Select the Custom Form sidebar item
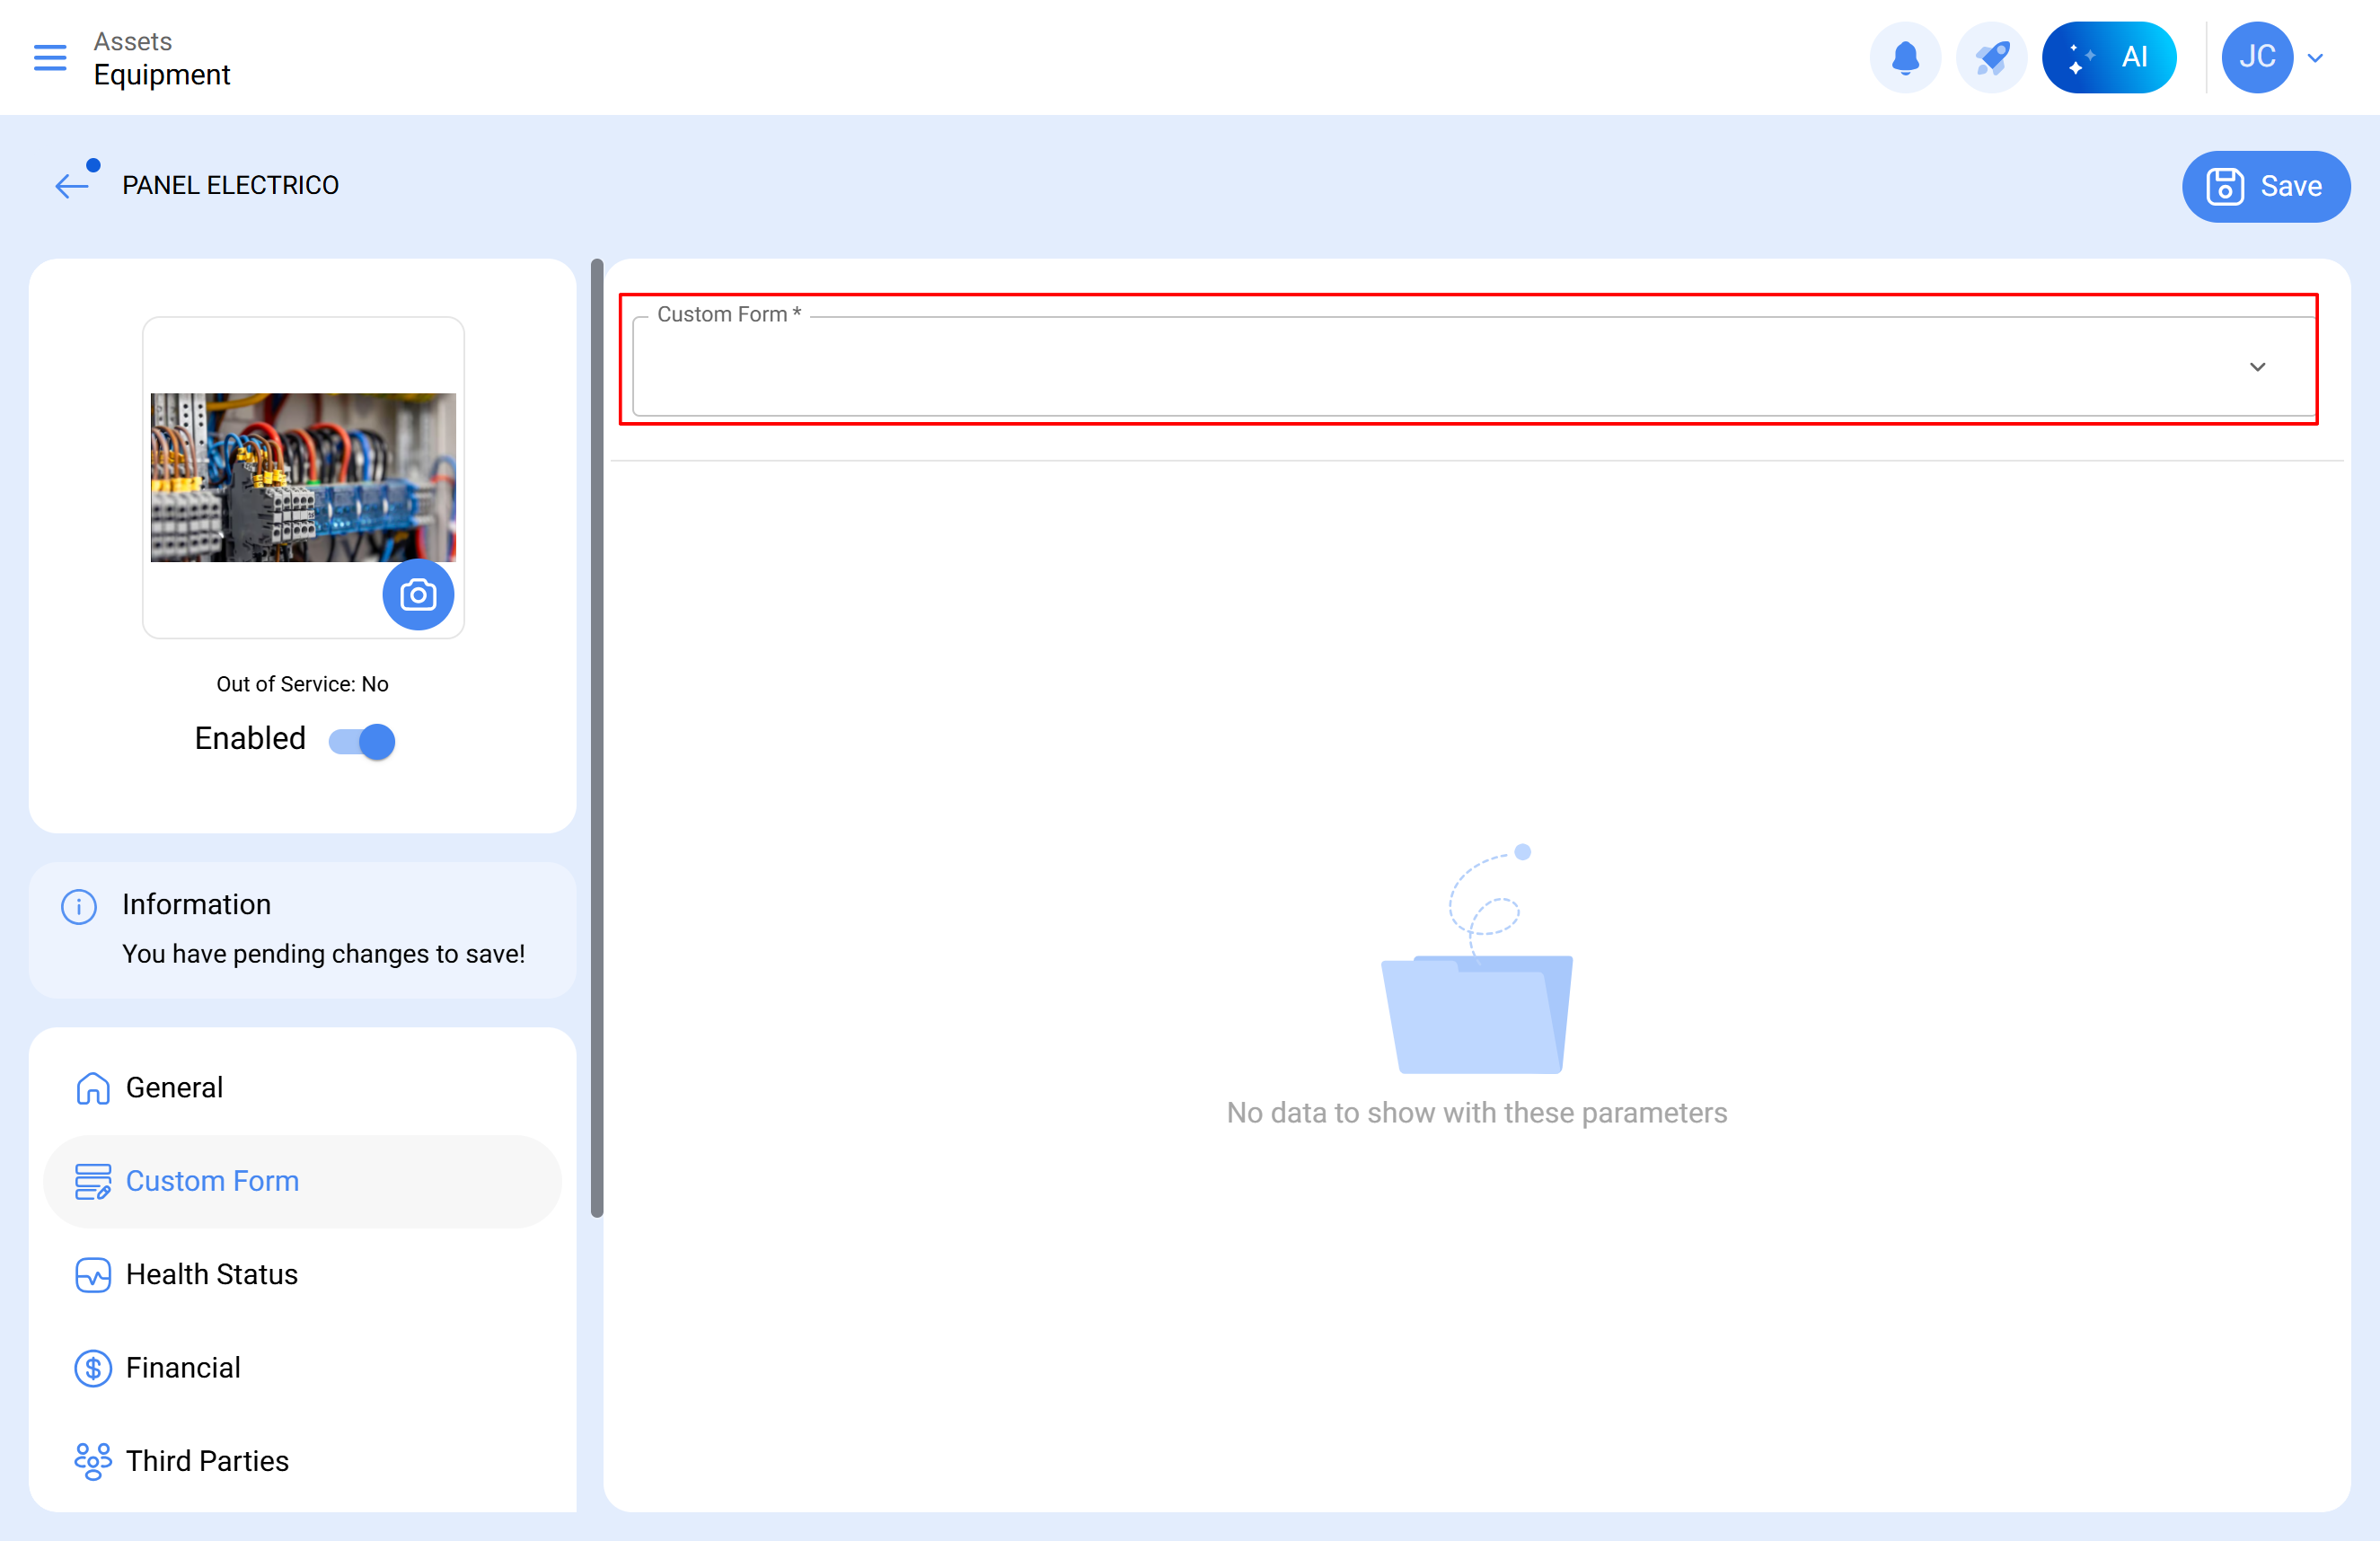The image size is (2380, 1541). [x=212, y=1181]
